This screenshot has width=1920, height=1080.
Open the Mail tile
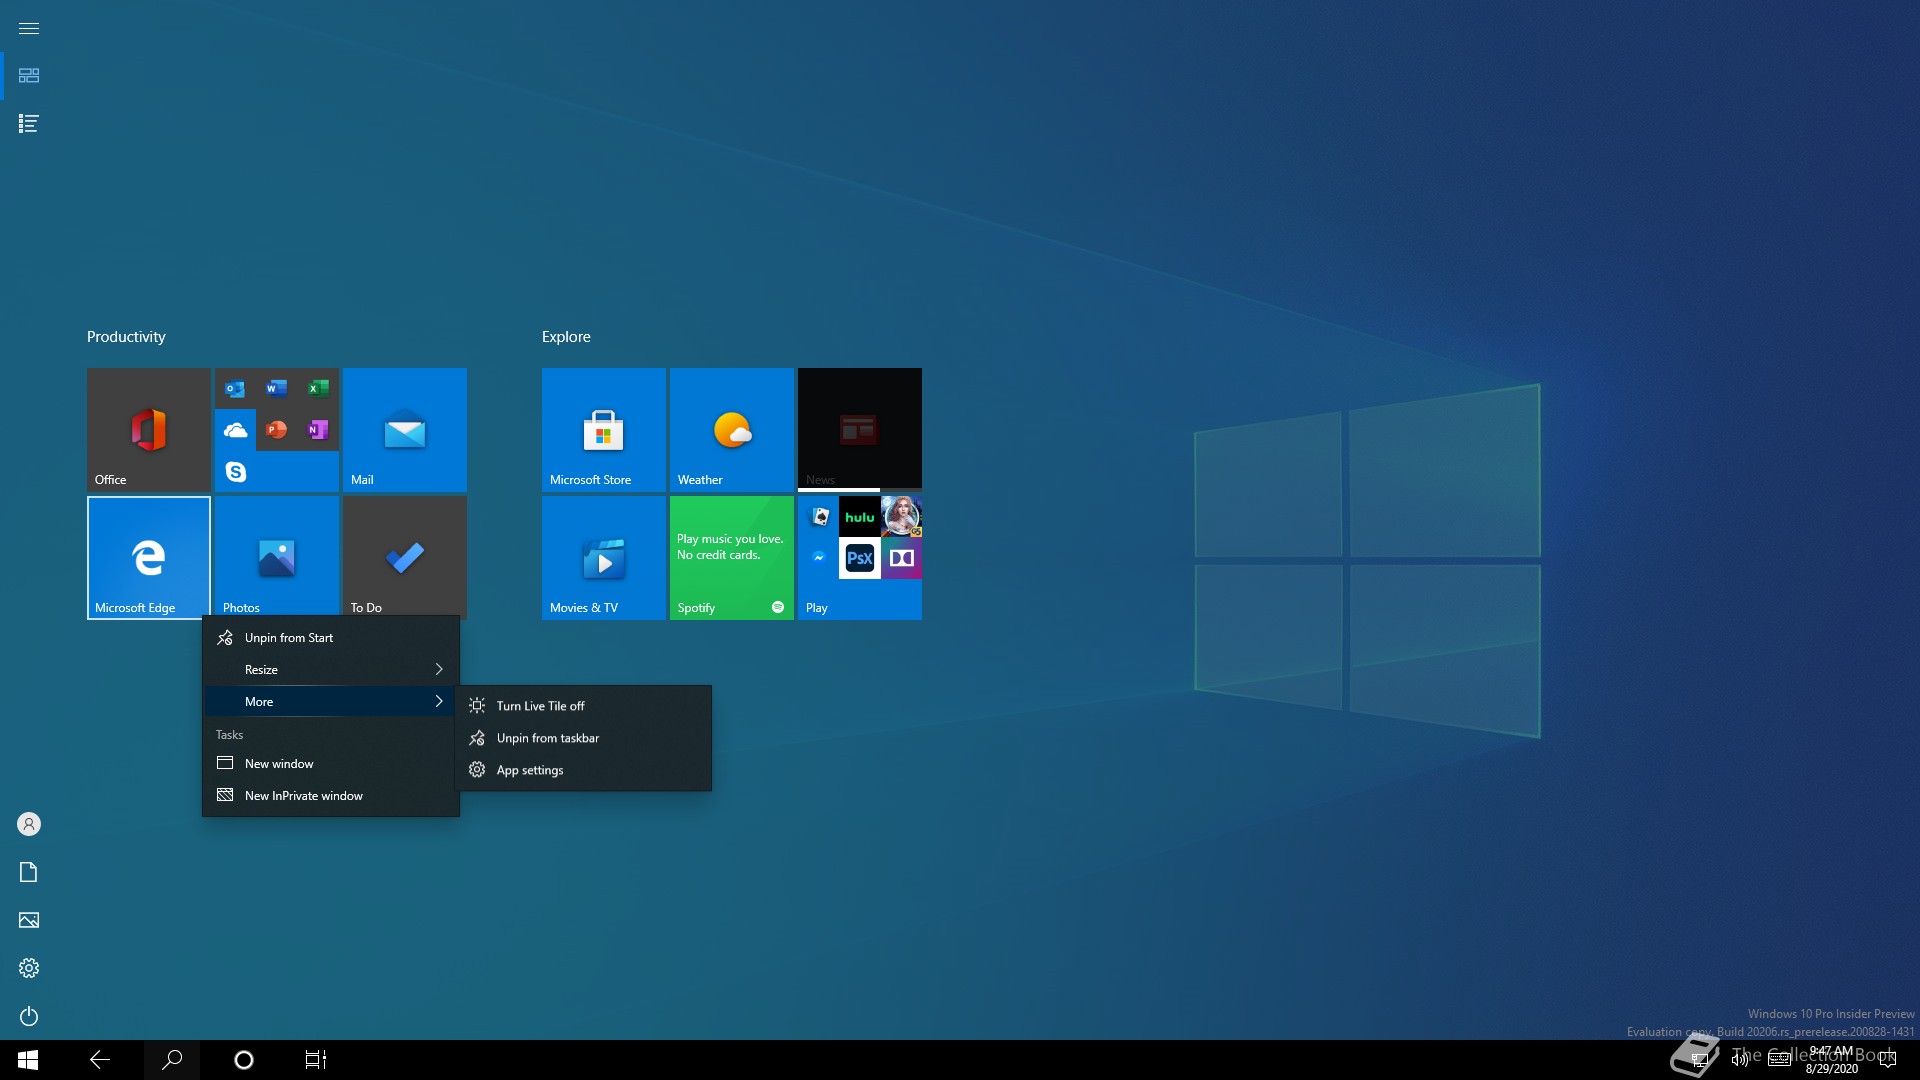pos(404,429)
